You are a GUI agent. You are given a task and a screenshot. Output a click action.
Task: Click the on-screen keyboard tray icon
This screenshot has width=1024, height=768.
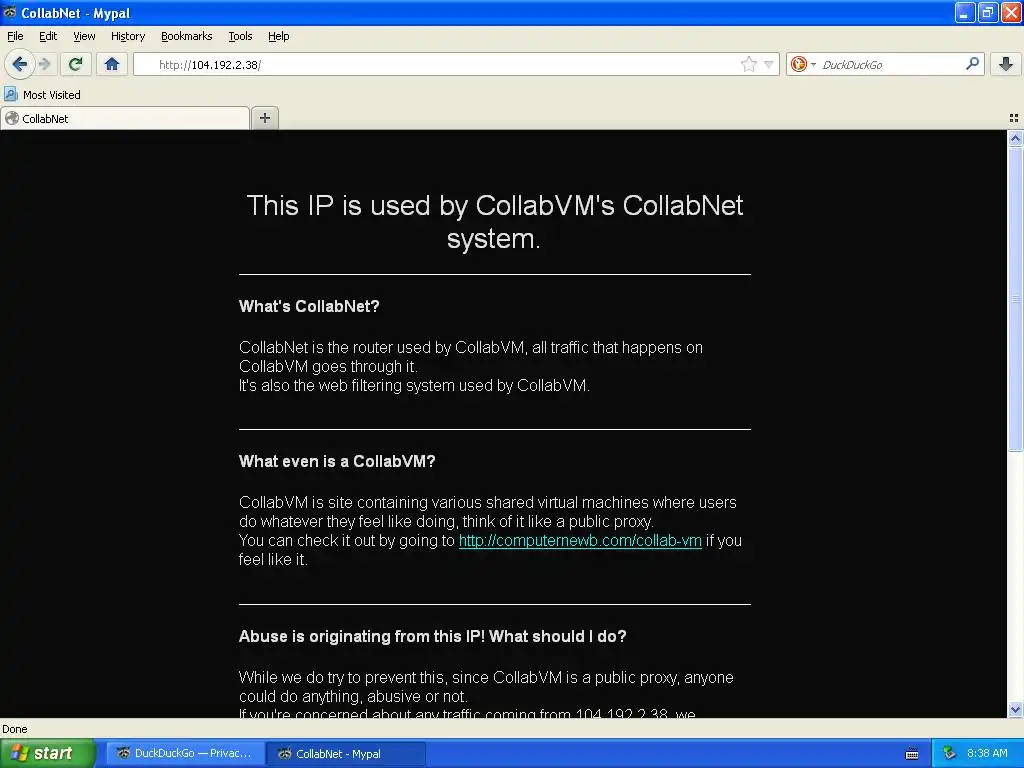point(912,754)
